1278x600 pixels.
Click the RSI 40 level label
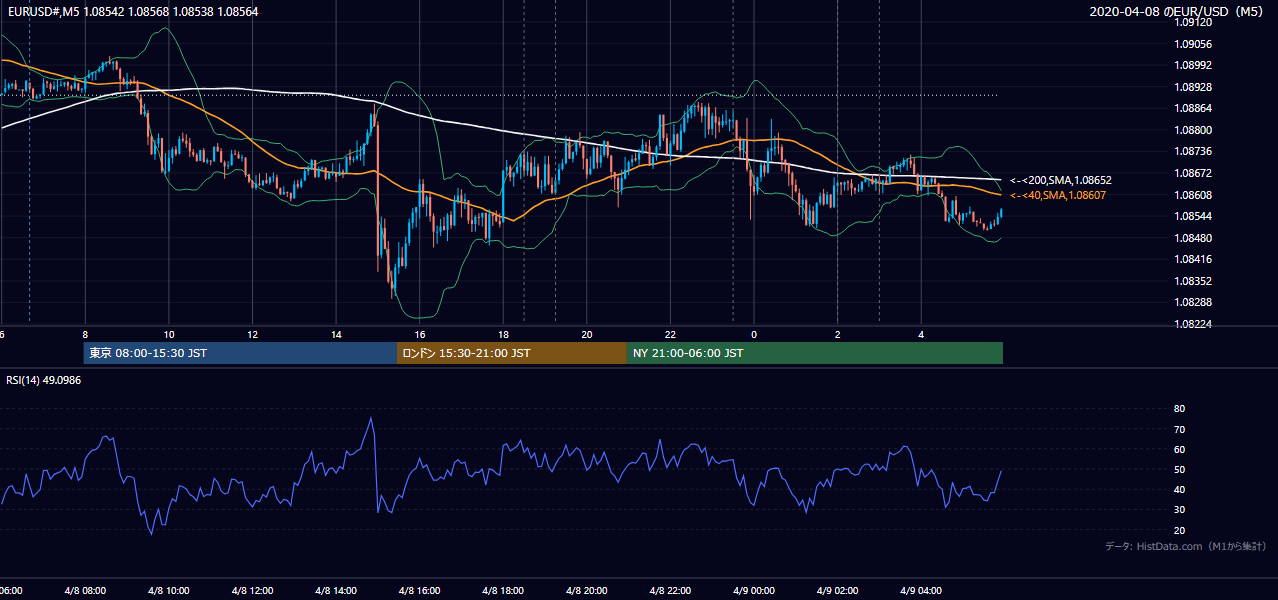[x=1179, y=489]
